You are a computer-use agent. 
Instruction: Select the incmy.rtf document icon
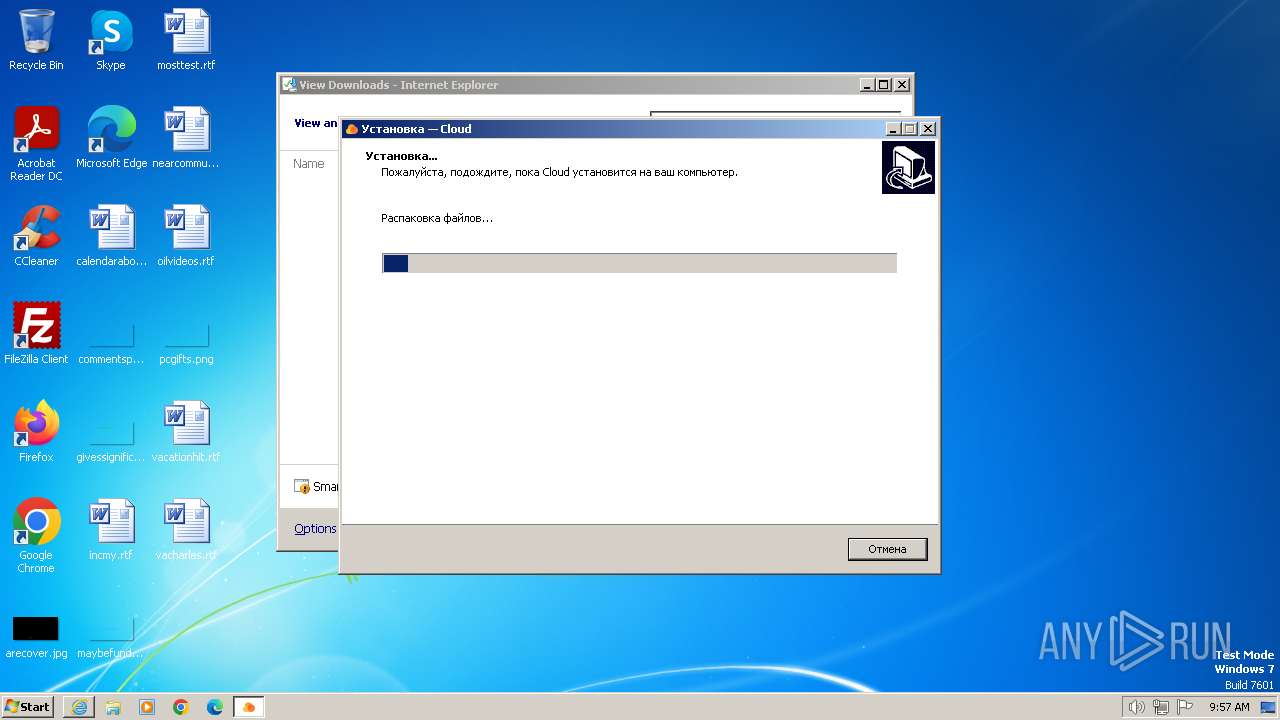click(111, 530)
